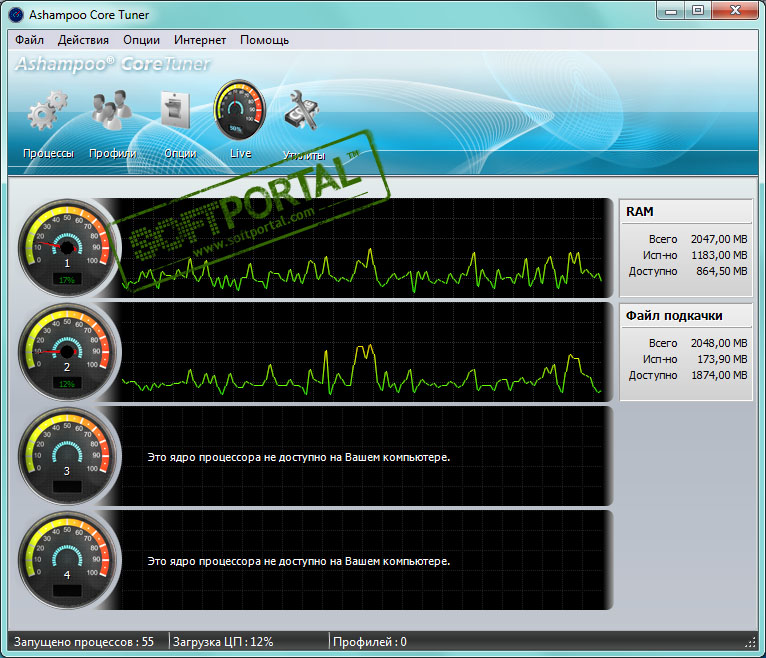Click status Загрузка ЦП : 12%
The width and height of the screenshot is (766, 658).
(x=223, y=642)
